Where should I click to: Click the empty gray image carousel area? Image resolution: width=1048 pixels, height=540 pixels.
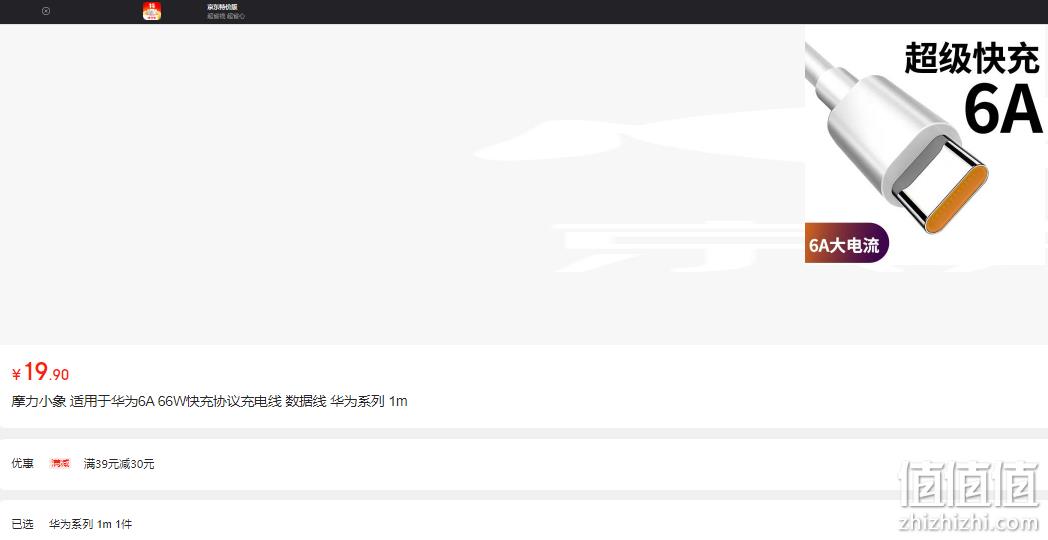[402, 184]
